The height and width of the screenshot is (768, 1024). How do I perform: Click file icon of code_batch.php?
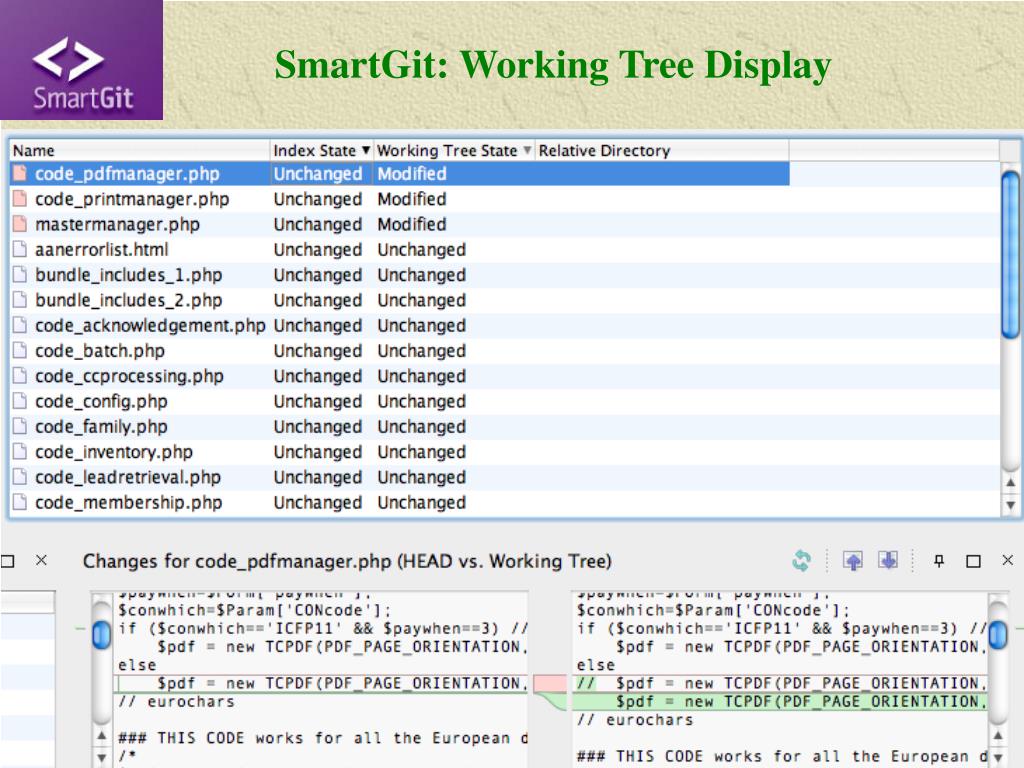20,351
